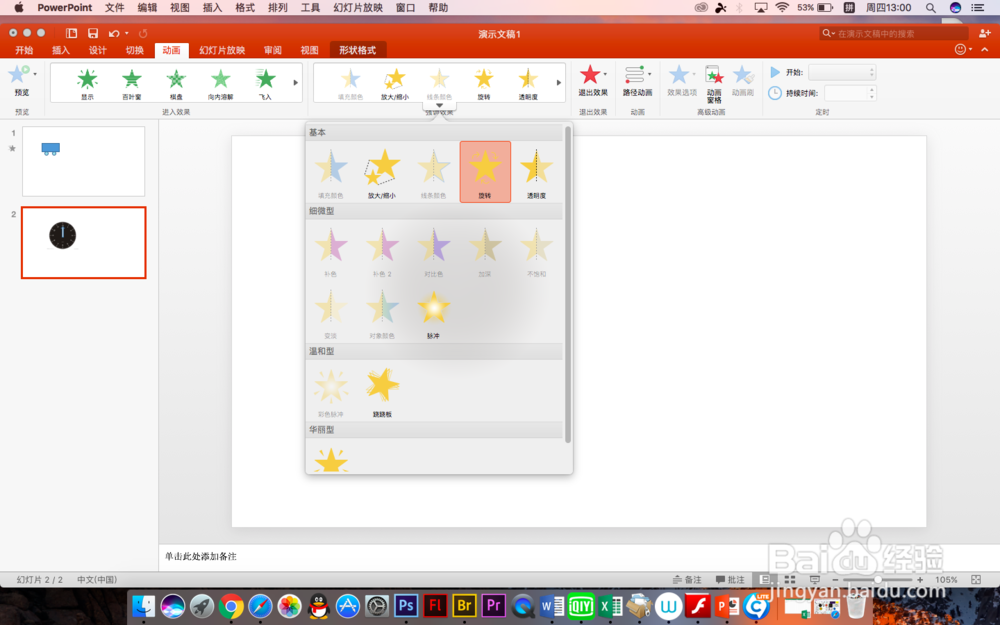Click the presentation search field
Image resolution: width=1000 pixels, height=625 pixels.
894,33
